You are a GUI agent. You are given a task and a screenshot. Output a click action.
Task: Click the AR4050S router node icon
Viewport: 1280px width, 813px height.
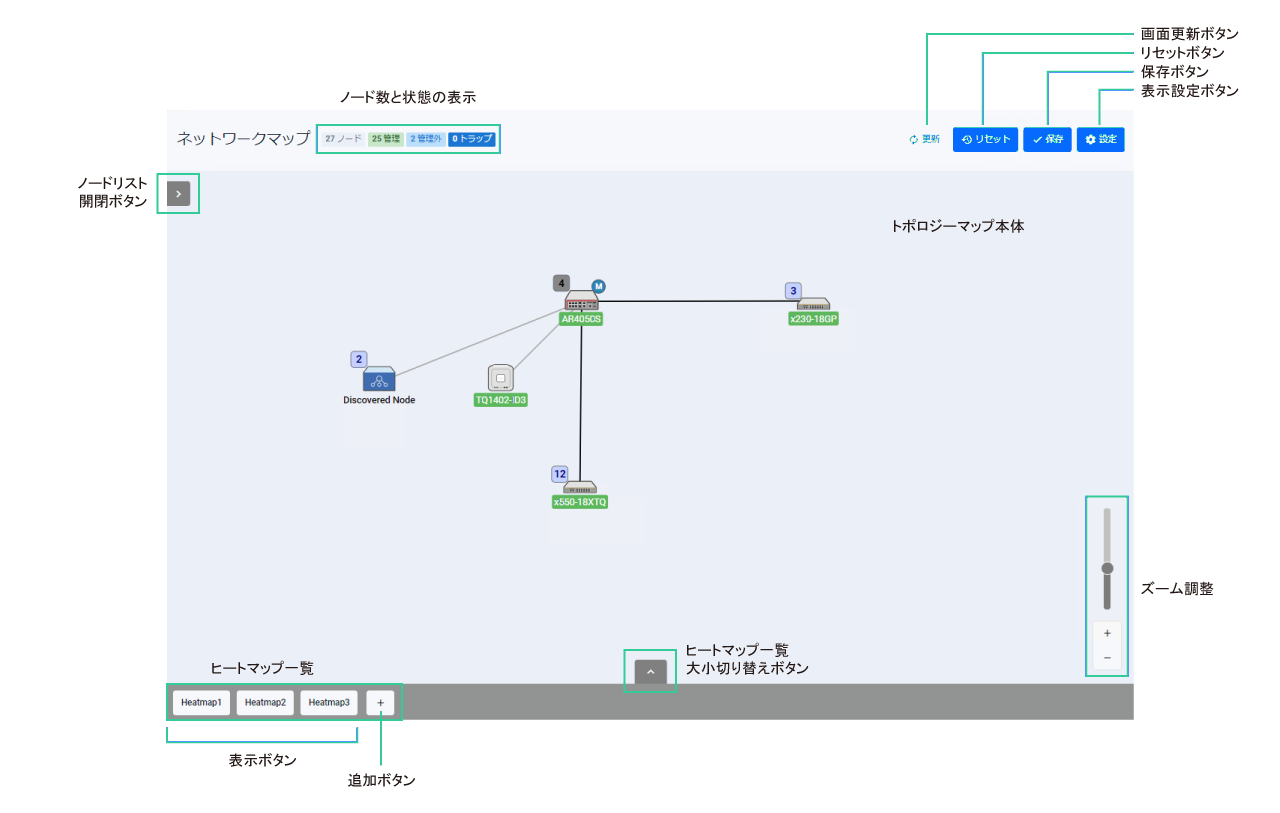click(581, 301)
